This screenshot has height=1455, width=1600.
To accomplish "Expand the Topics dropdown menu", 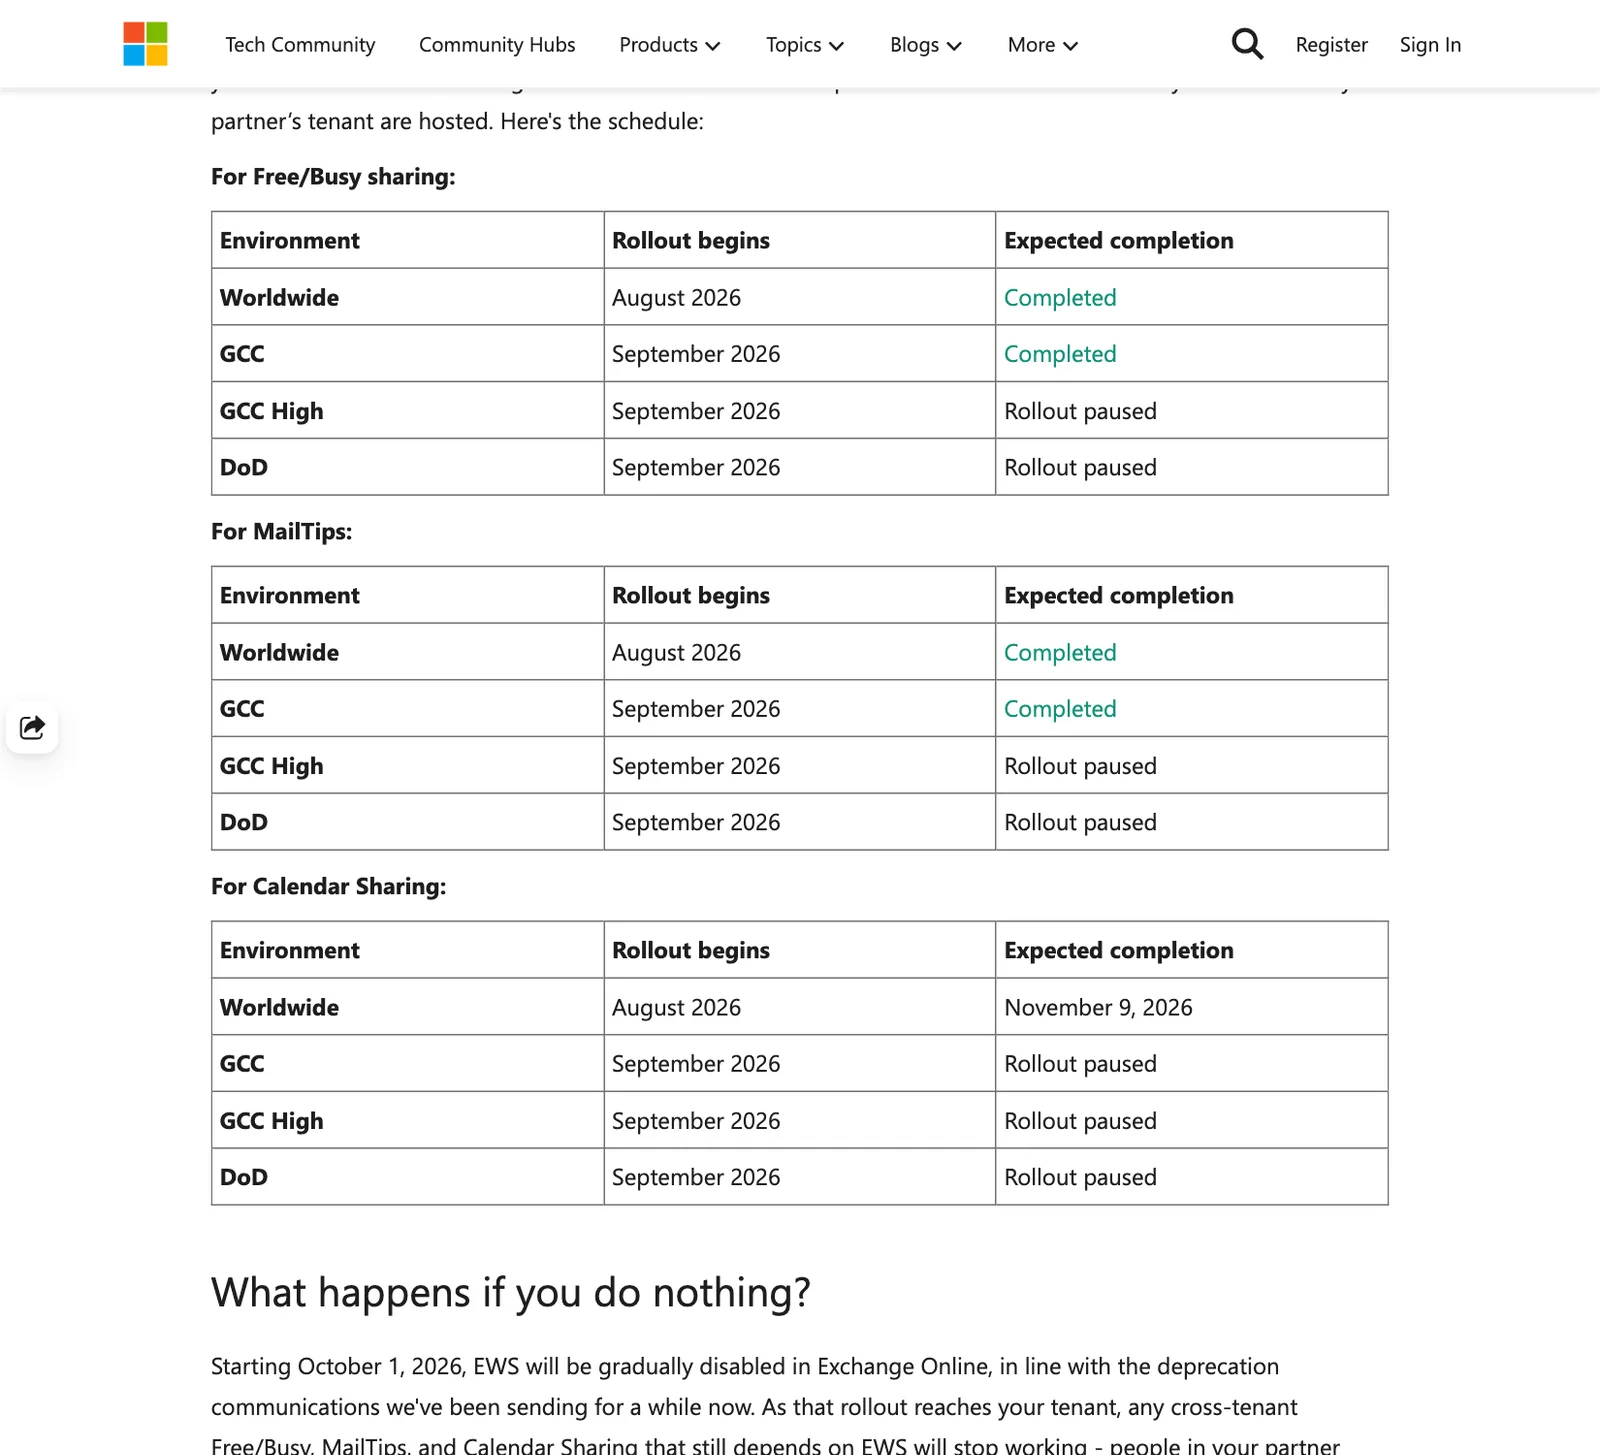I will click(805, 45).
